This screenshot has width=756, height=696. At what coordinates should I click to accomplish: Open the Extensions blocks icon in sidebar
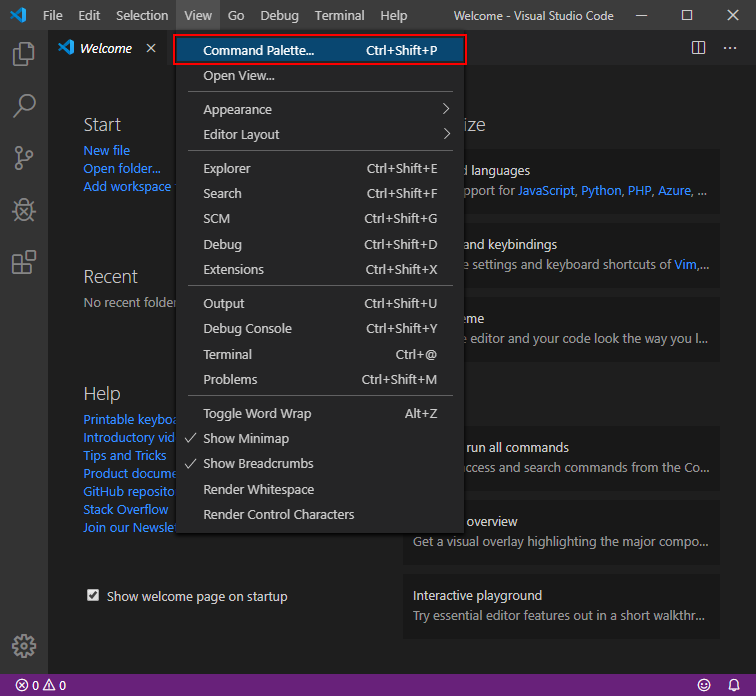pyautogui.click(x=24, y=262)
